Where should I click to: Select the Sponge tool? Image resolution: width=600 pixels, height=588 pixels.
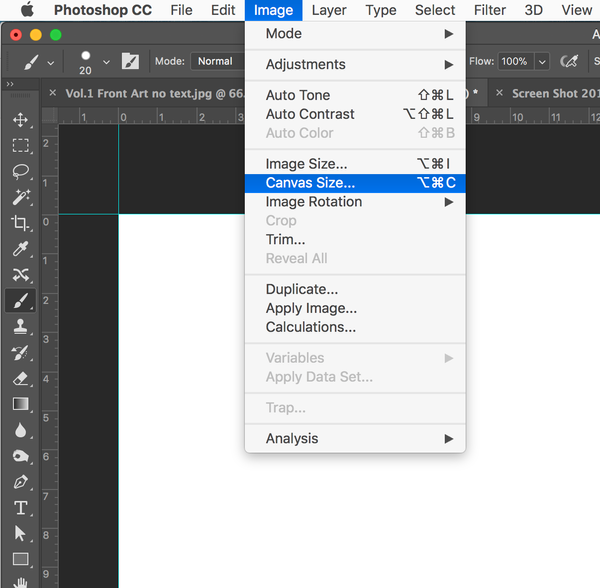[20, 456]
